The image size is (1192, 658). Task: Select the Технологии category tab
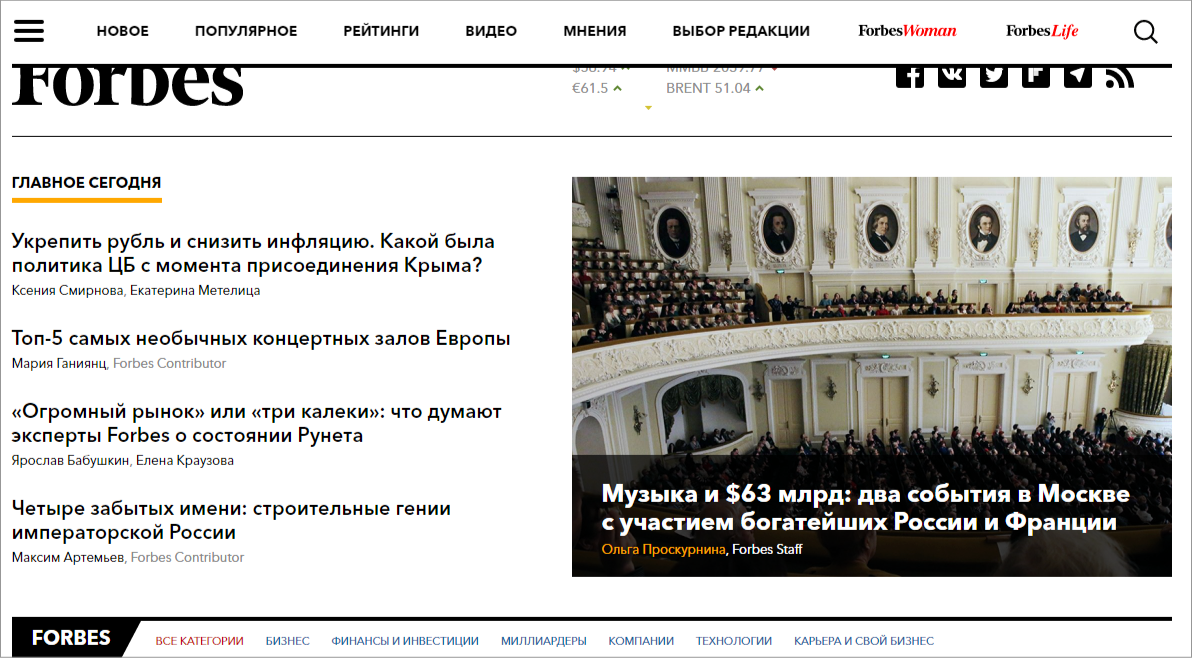tap(734, 641)
